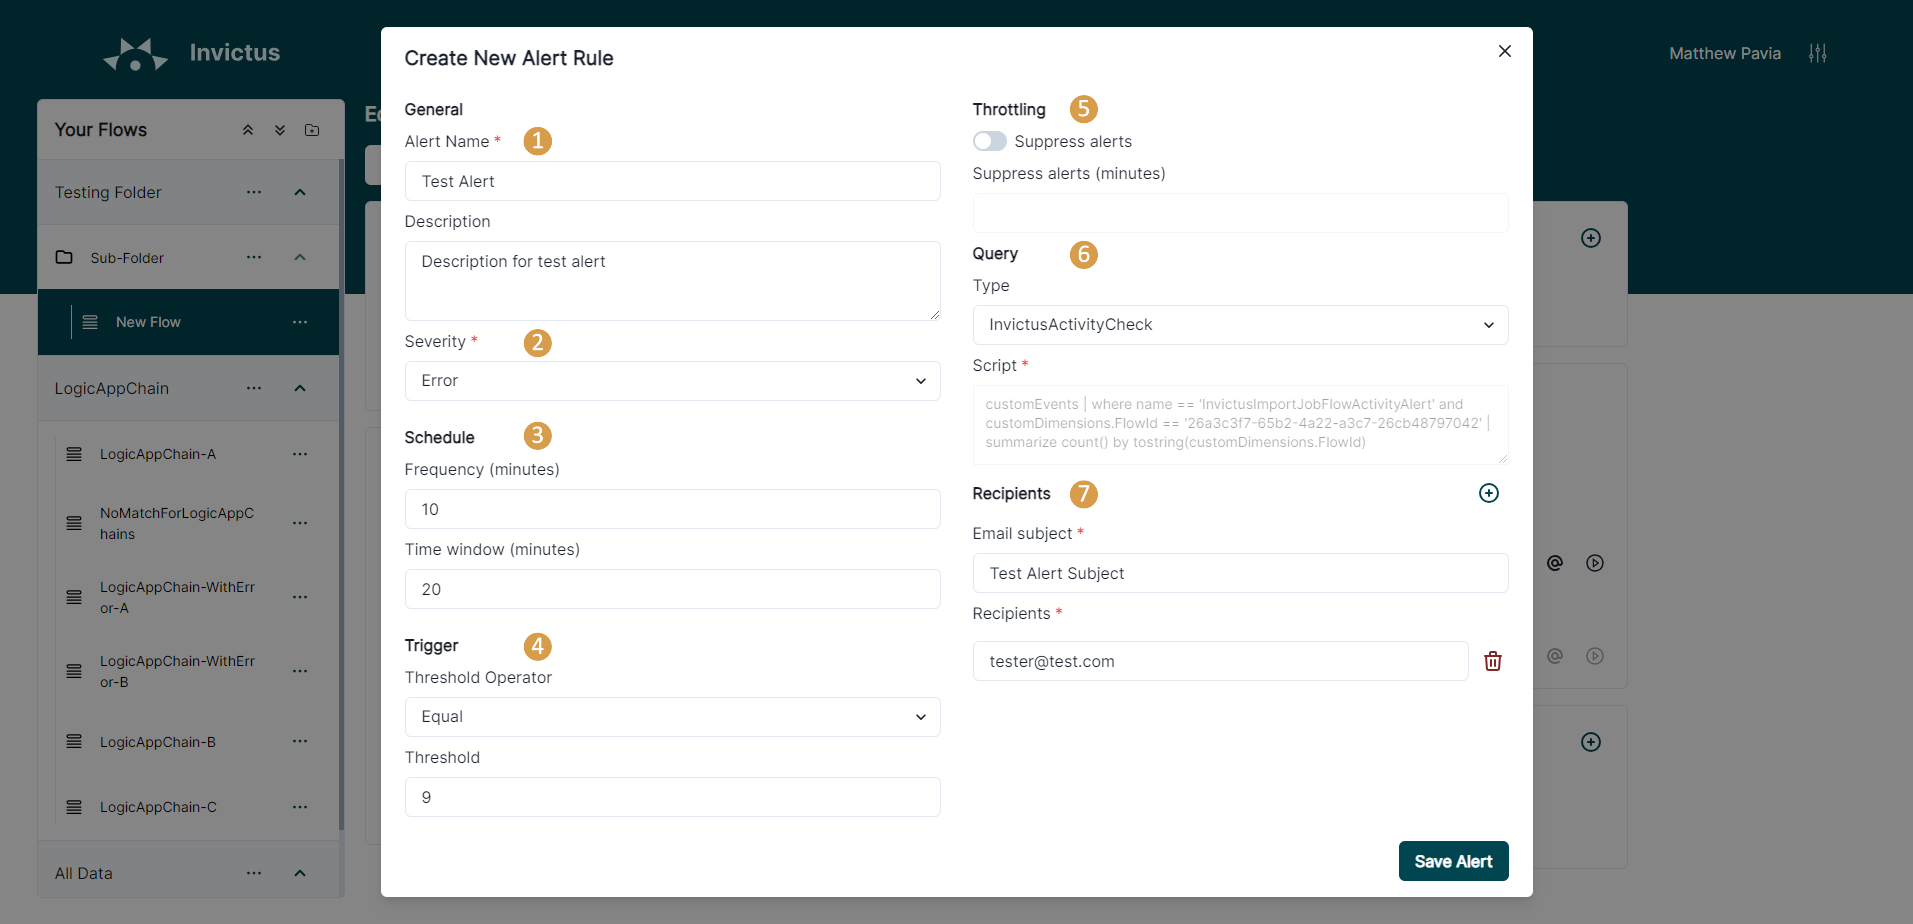Open the settings sliders icon near Matthew Pavia
Image resolution: width=1913 pixels, height=924 pixels.
tap(1817, 53)
